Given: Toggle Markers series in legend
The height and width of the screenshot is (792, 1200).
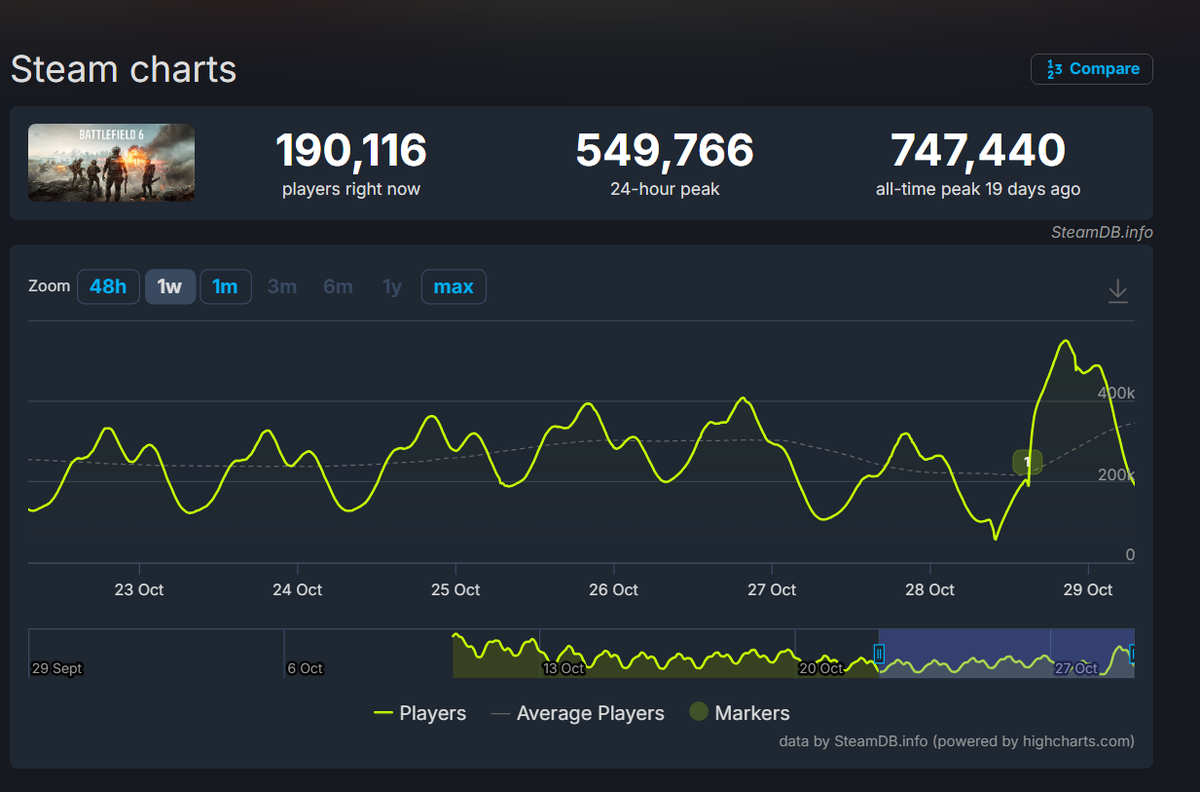Looking at the screenshot, I should [x=740, y=713].
